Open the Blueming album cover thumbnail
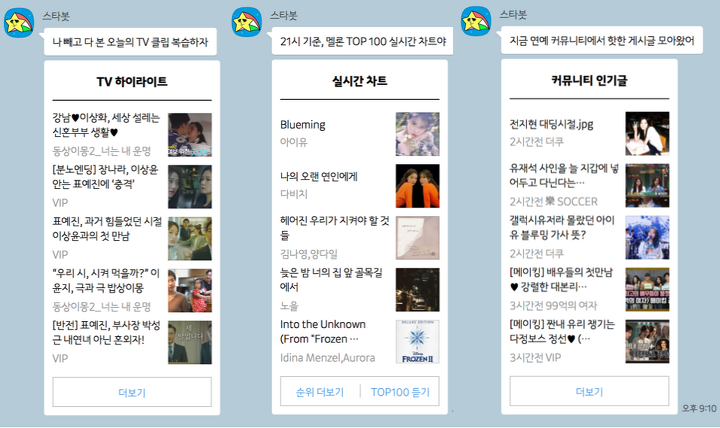This screenshot has width=720, height=428. [417, 134]
